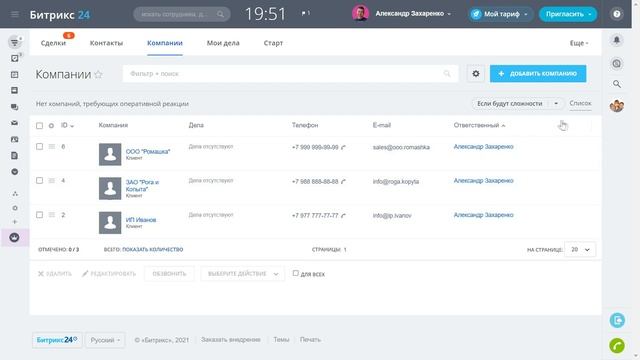Open company ООО Ромашка
This screenshot has width=640, height=360.
point(148,151)
